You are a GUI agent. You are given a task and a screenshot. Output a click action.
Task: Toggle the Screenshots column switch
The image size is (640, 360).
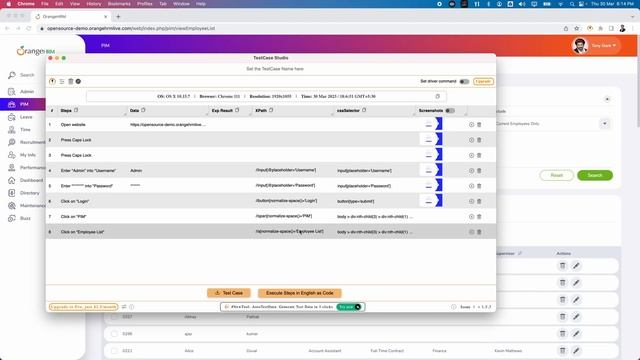[450, 111]
